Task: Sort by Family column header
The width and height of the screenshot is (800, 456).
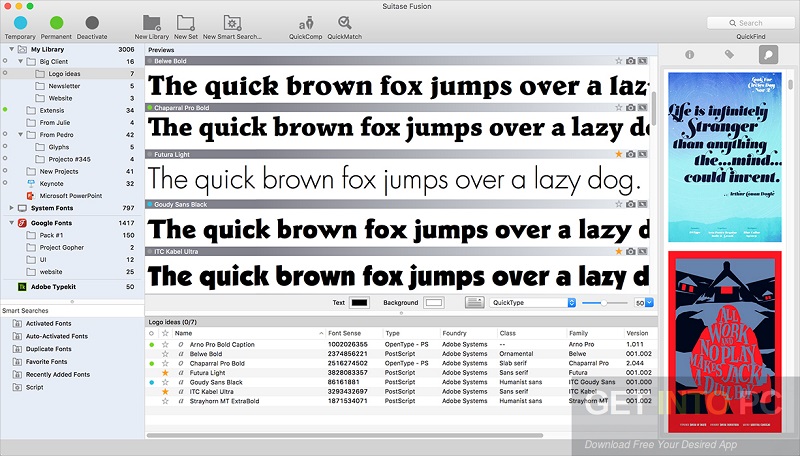Action: (x=595, y=333)
